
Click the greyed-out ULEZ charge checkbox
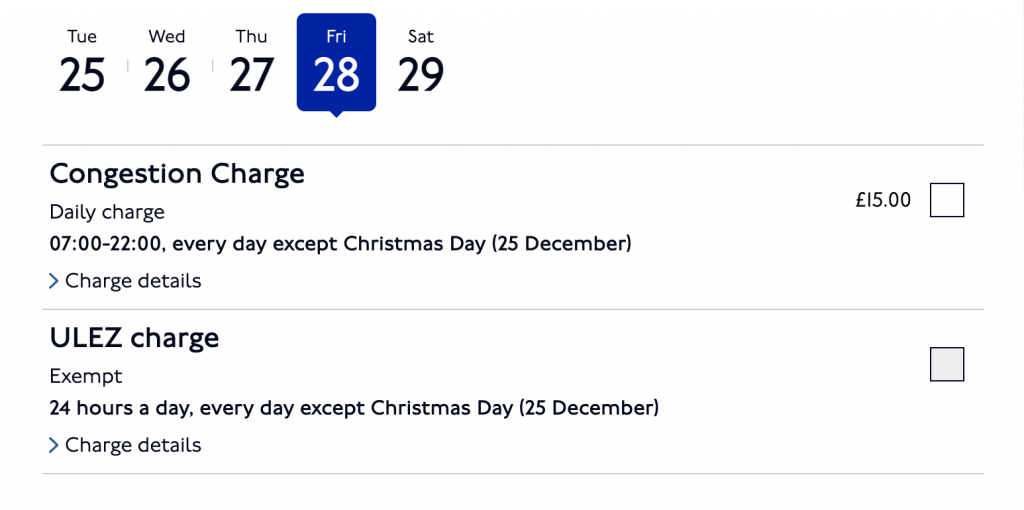click(946, 364)
